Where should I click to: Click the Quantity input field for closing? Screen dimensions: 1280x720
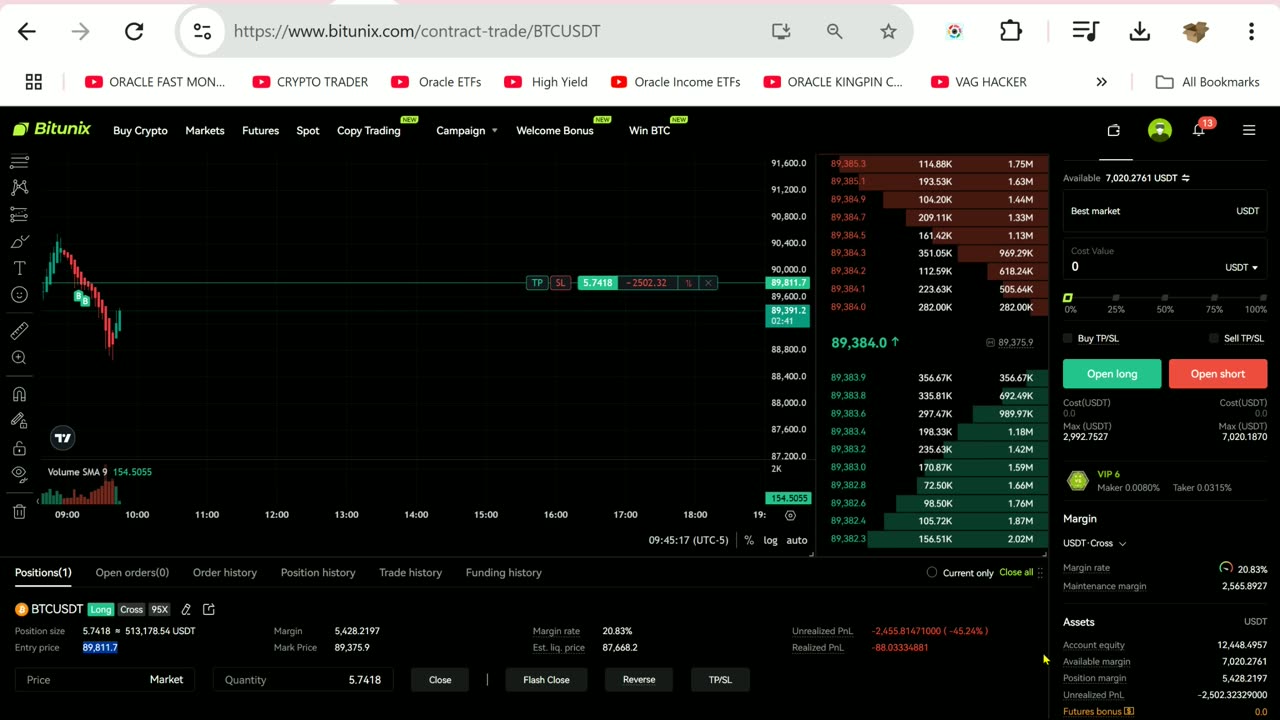[x=303, y=680]
